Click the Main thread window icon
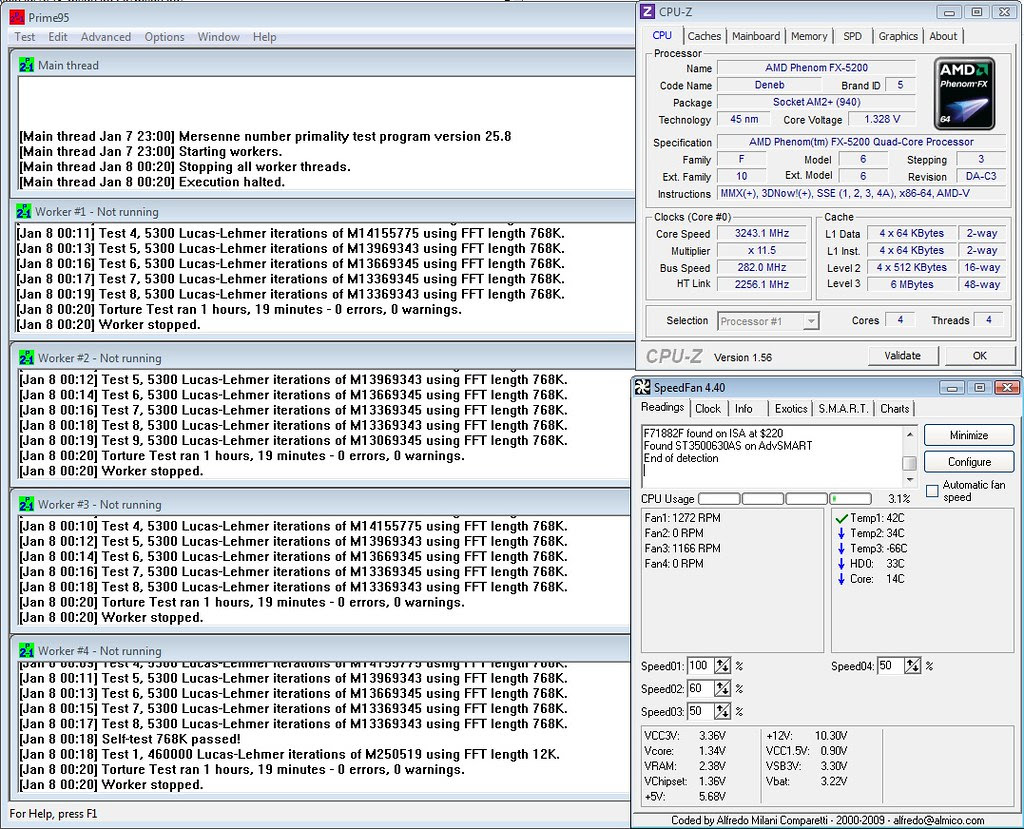 pos(26,65)
